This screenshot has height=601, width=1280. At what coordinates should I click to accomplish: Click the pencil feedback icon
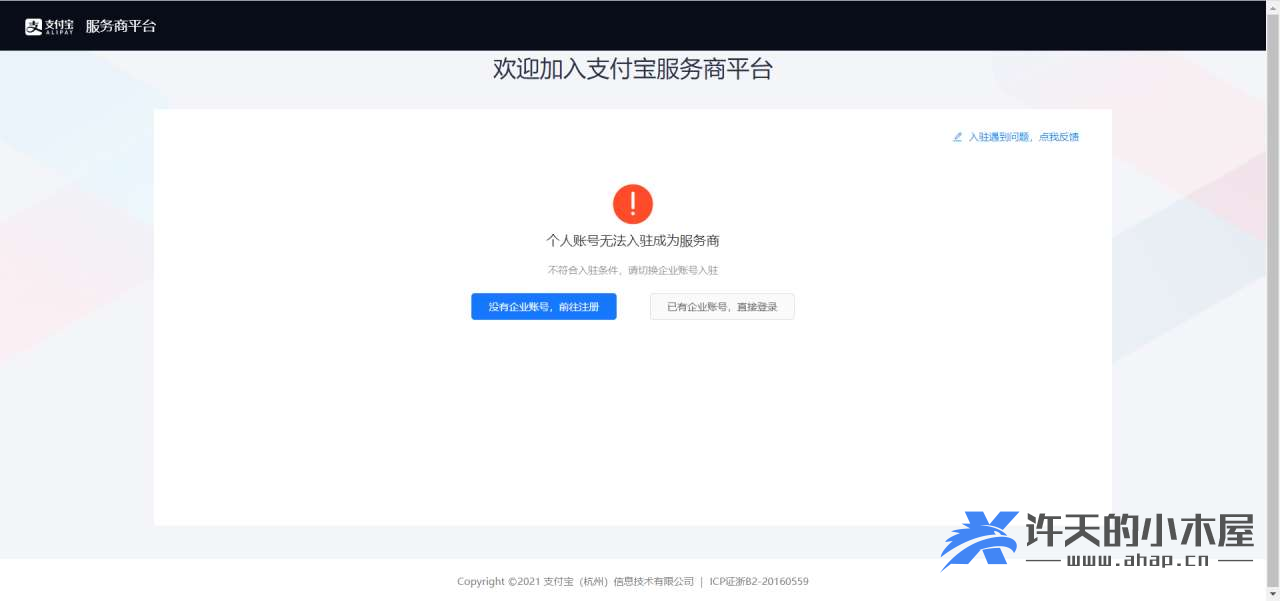(x=957, y=137)
